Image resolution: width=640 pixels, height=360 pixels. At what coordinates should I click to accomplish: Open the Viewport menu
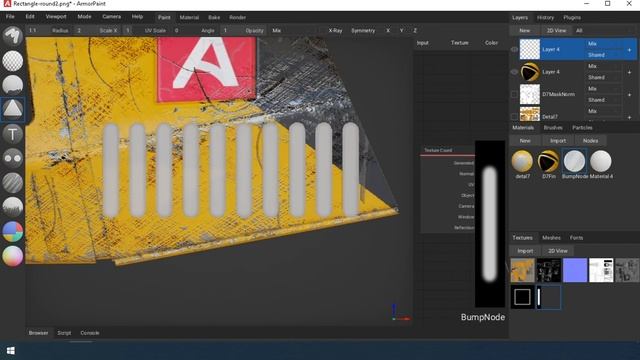click(56, 17)
